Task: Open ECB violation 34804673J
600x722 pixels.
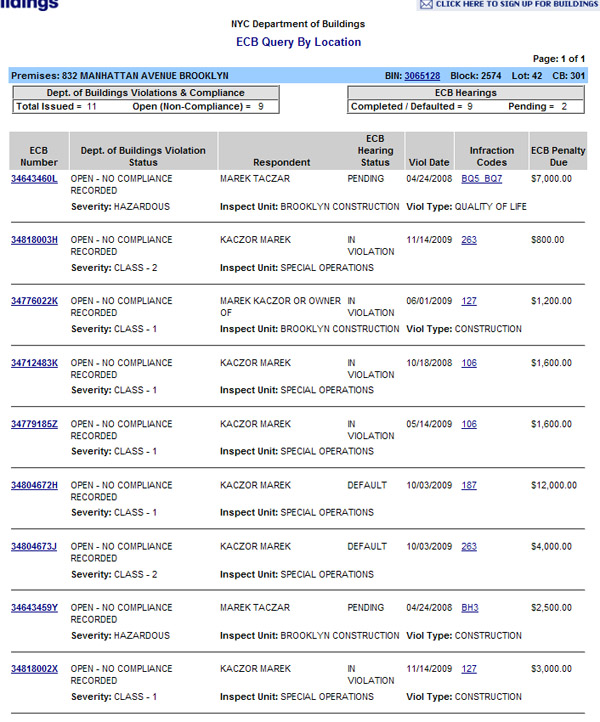Action: coord(35,547)
